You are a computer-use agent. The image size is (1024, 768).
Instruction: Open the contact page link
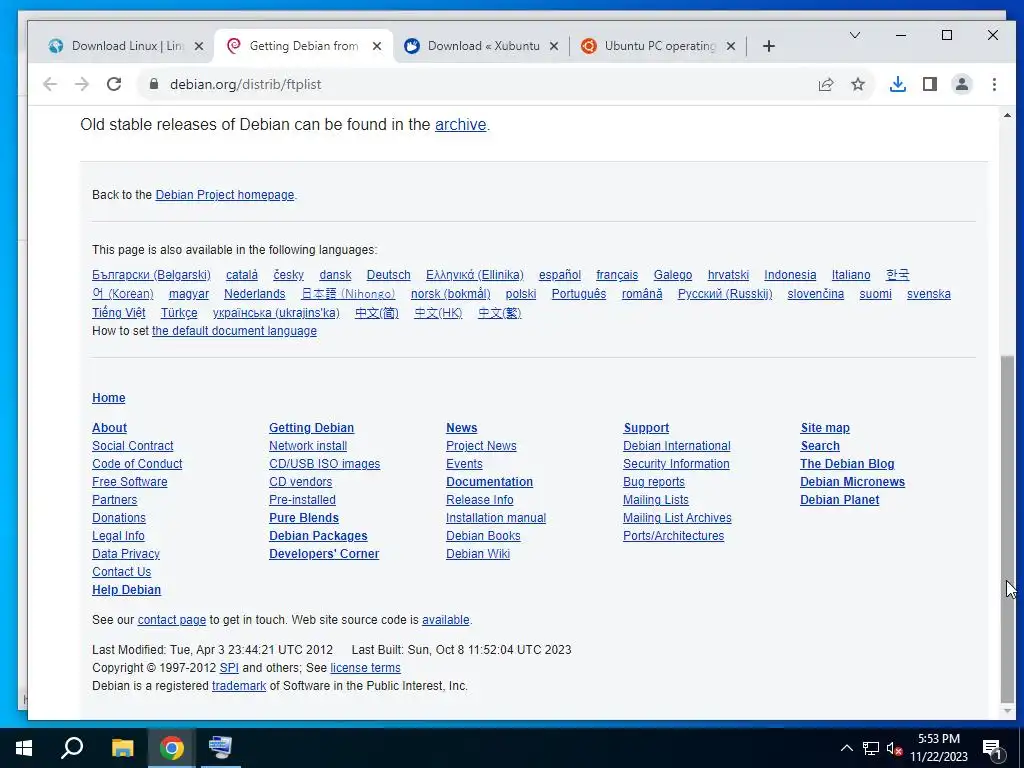pos(172,620)
